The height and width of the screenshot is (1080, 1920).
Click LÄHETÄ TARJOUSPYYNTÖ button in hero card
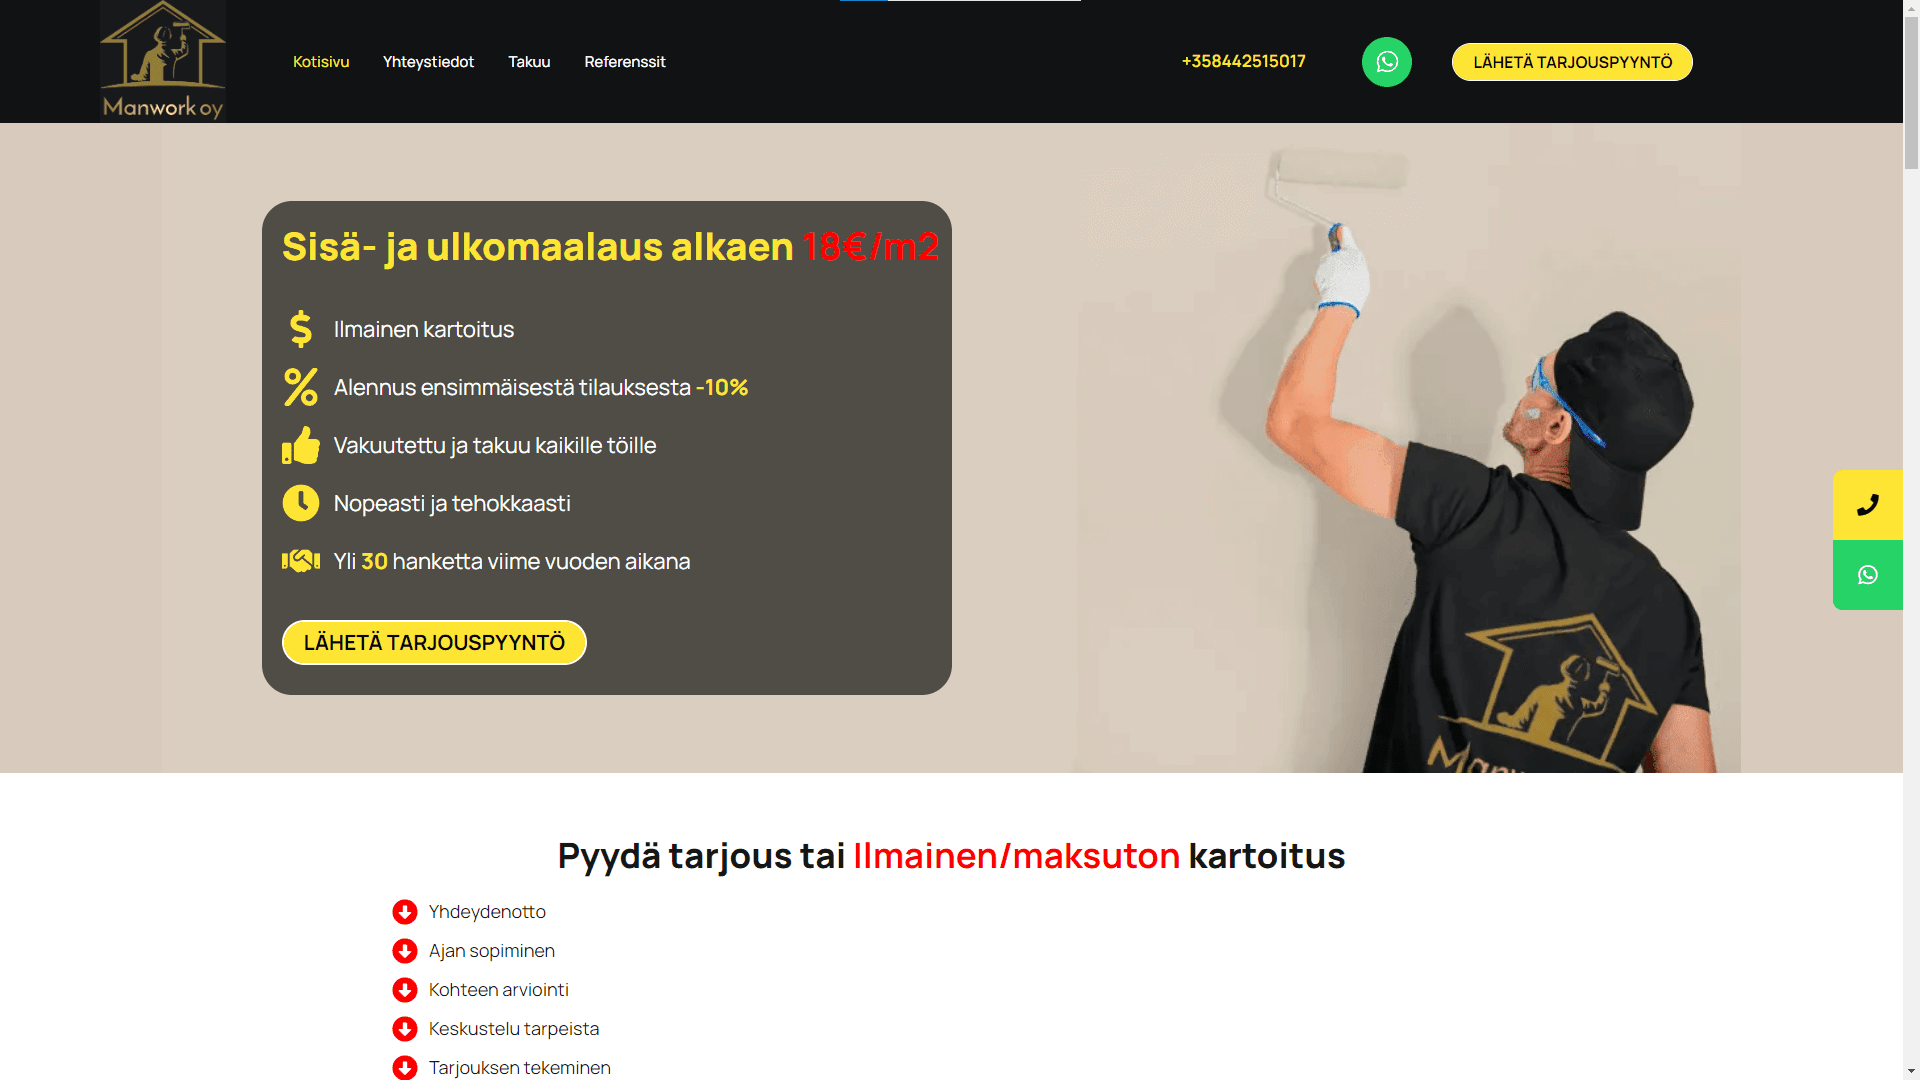pos(434,642)
